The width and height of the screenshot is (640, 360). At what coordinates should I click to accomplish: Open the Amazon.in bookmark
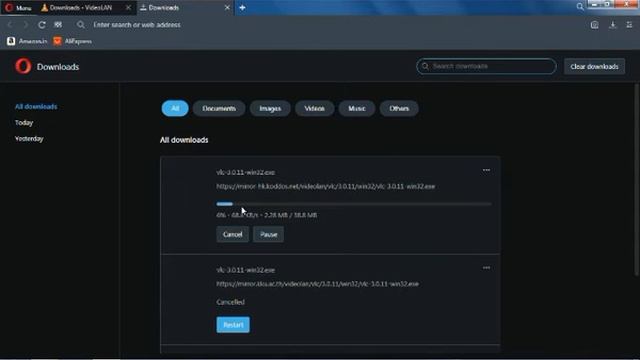tap(27, 41)
